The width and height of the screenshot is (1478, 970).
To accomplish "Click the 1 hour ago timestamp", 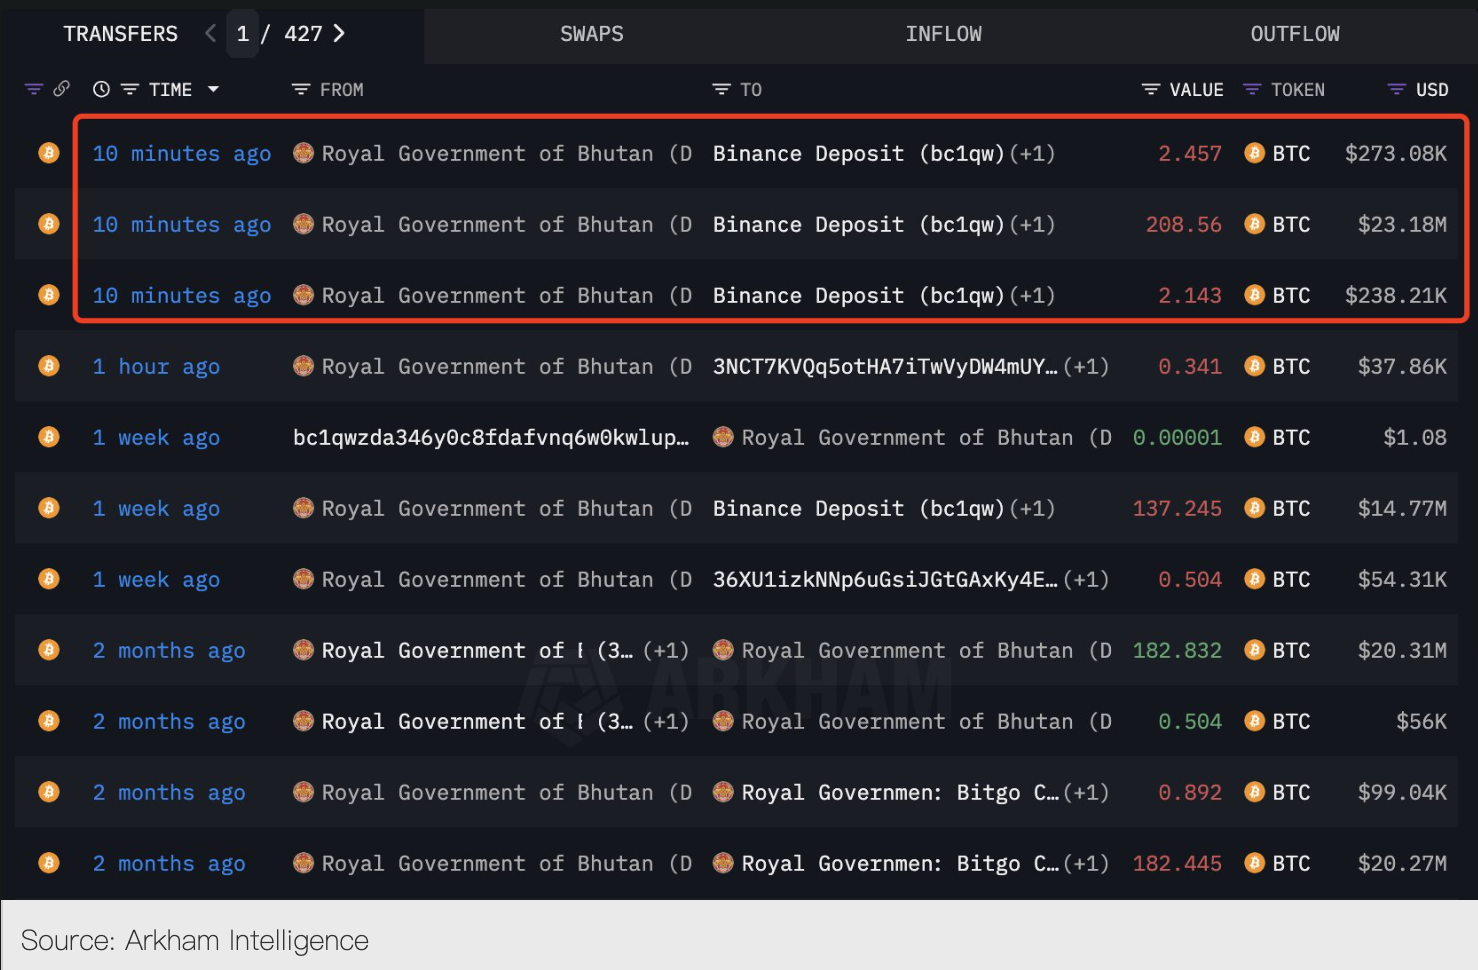I will 156,367.
